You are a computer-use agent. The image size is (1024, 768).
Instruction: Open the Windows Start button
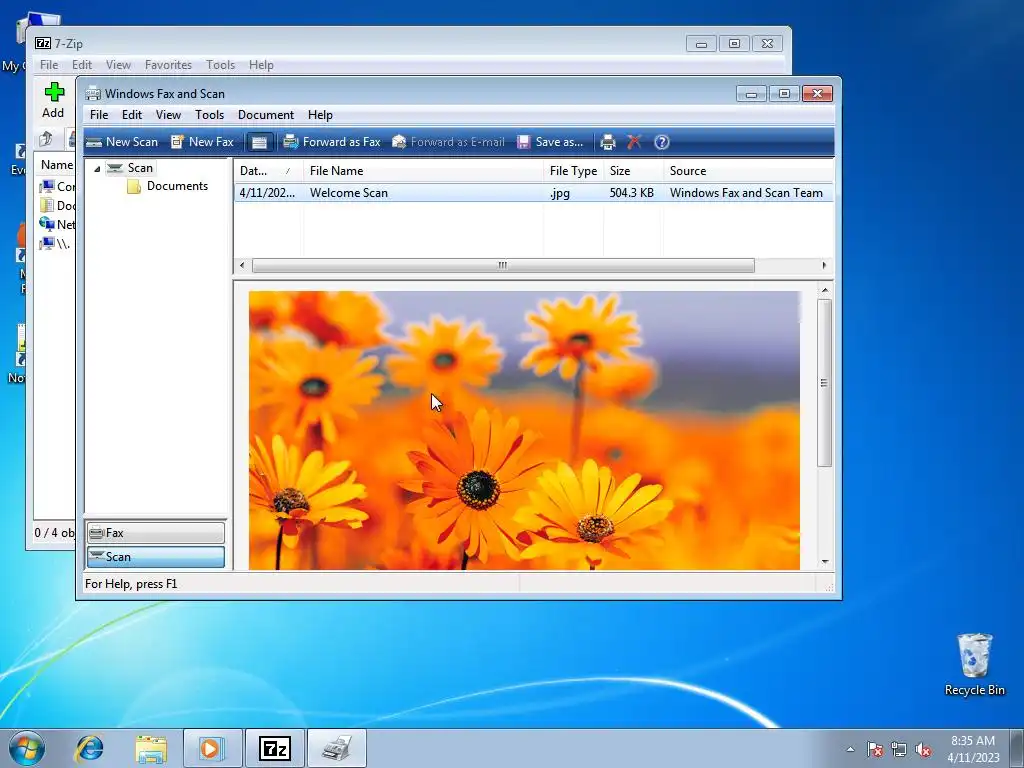tap(27, 748)
